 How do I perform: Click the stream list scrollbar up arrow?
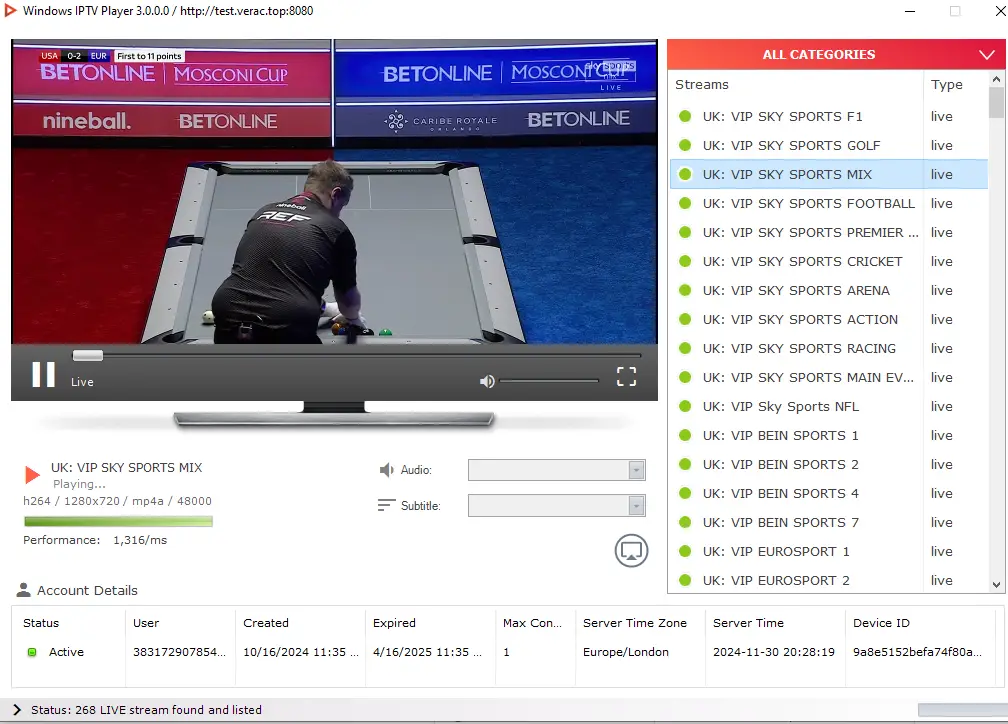[996, 79]
